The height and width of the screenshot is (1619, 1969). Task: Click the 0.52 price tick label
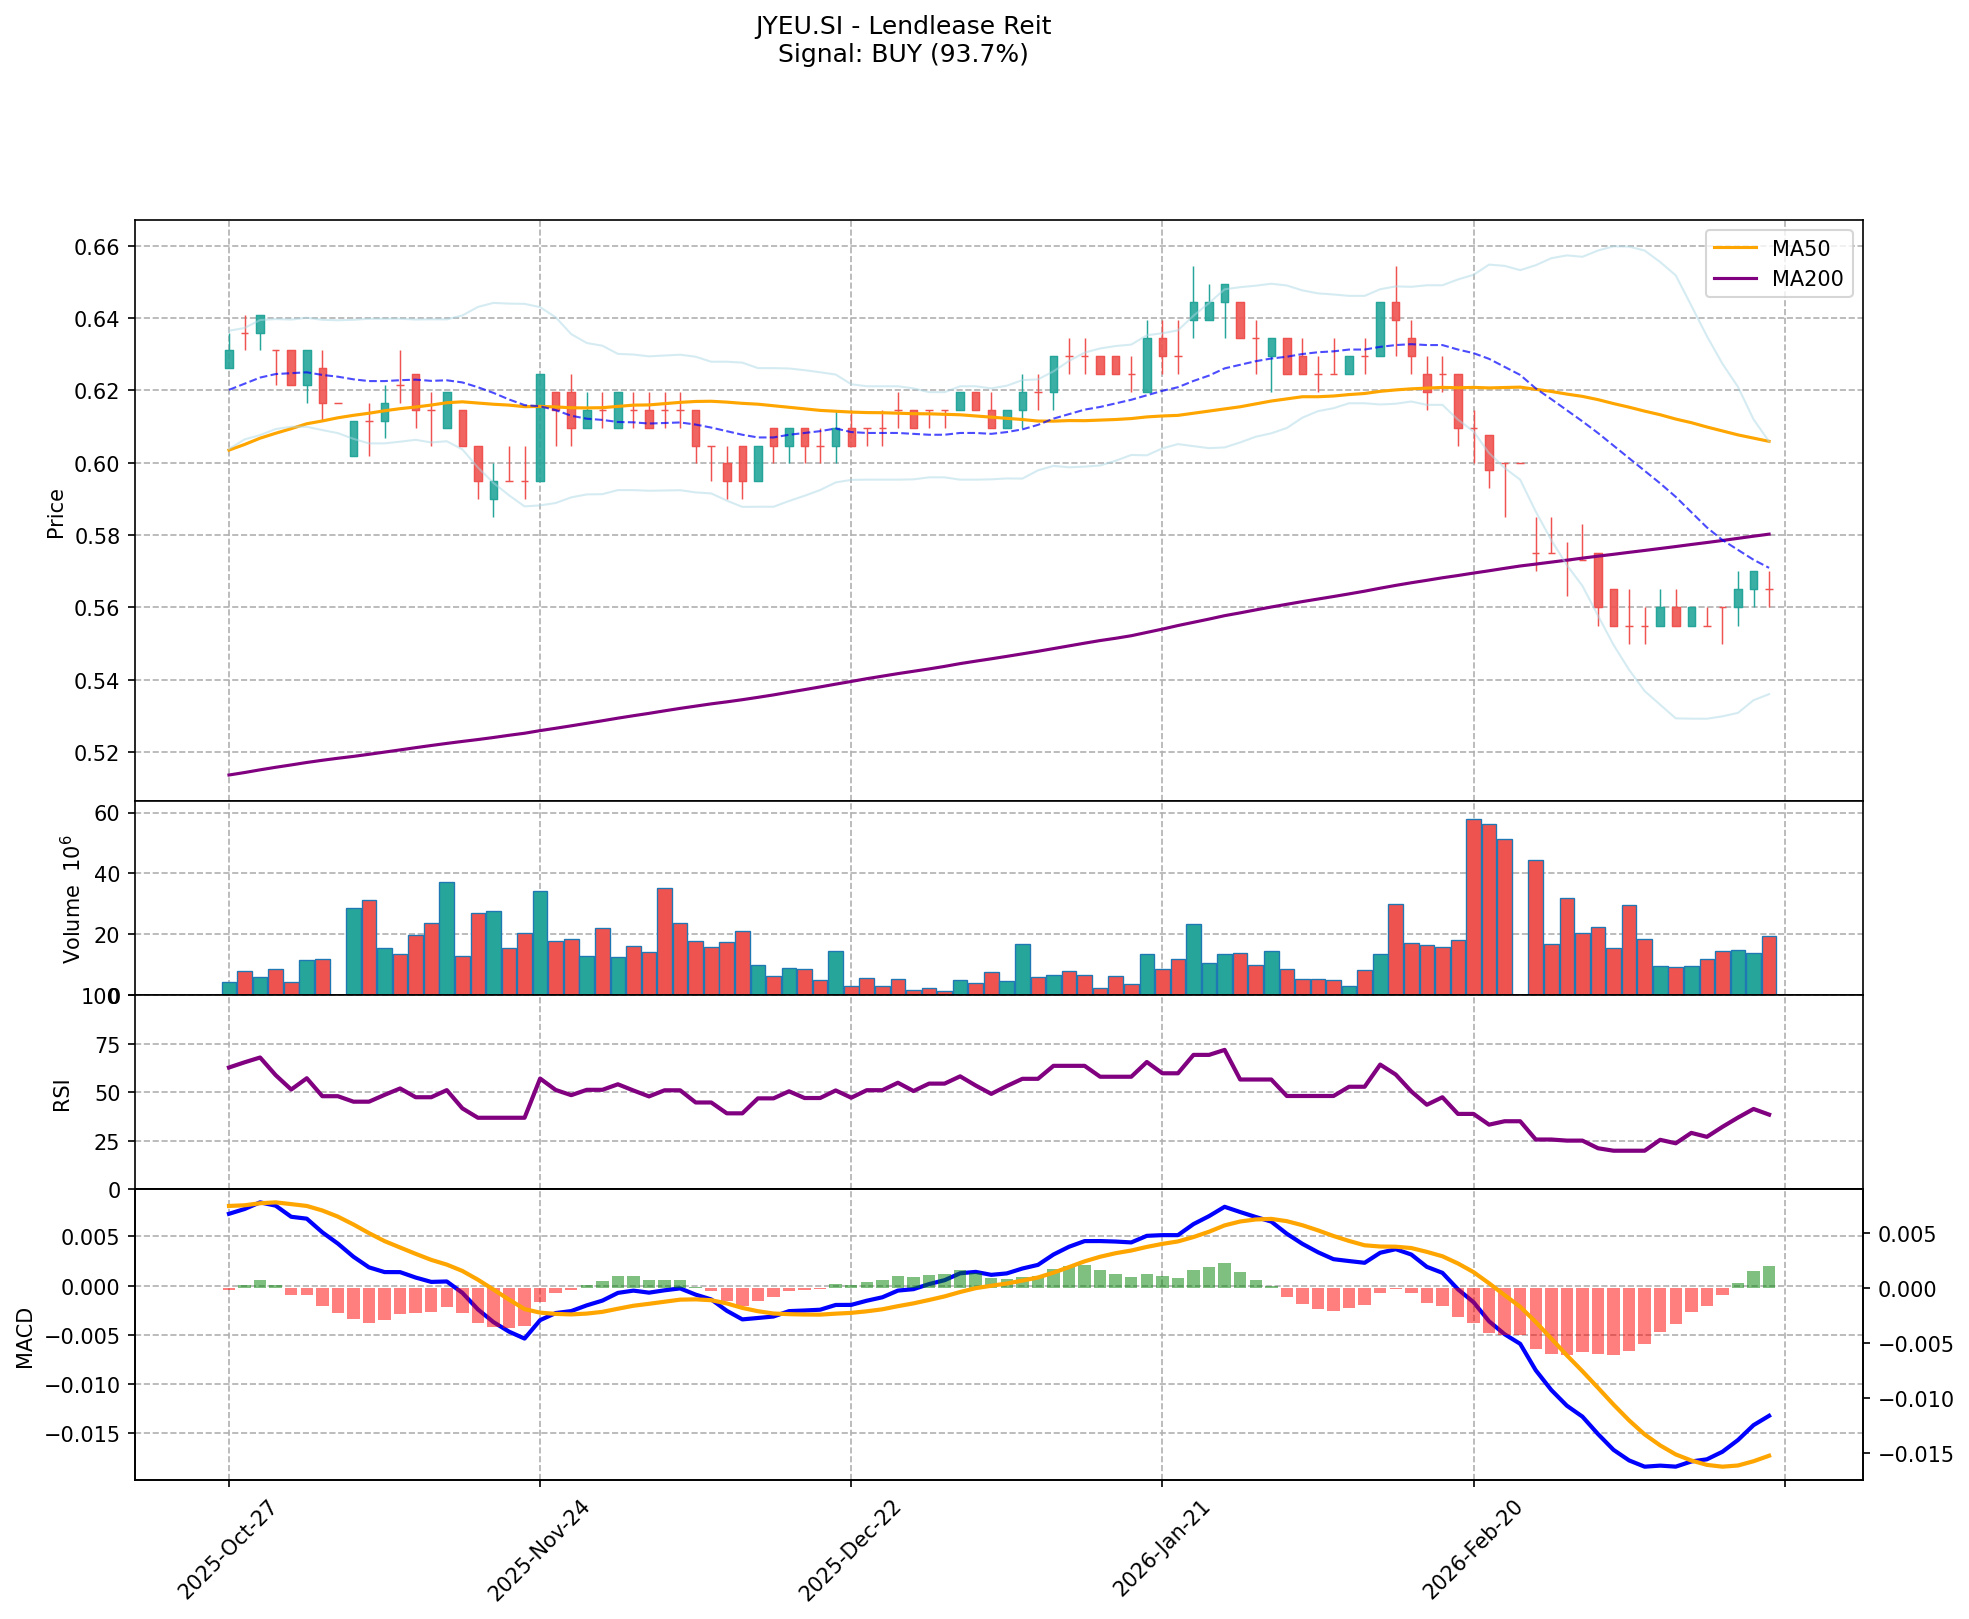point(98,753)
